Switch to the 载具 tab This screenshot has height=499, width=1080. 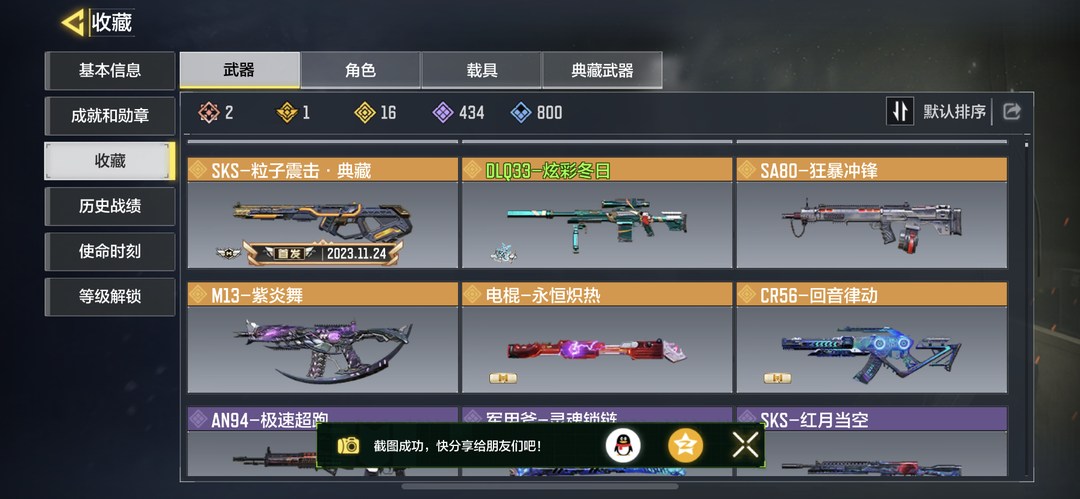click(x=481, y=70)
